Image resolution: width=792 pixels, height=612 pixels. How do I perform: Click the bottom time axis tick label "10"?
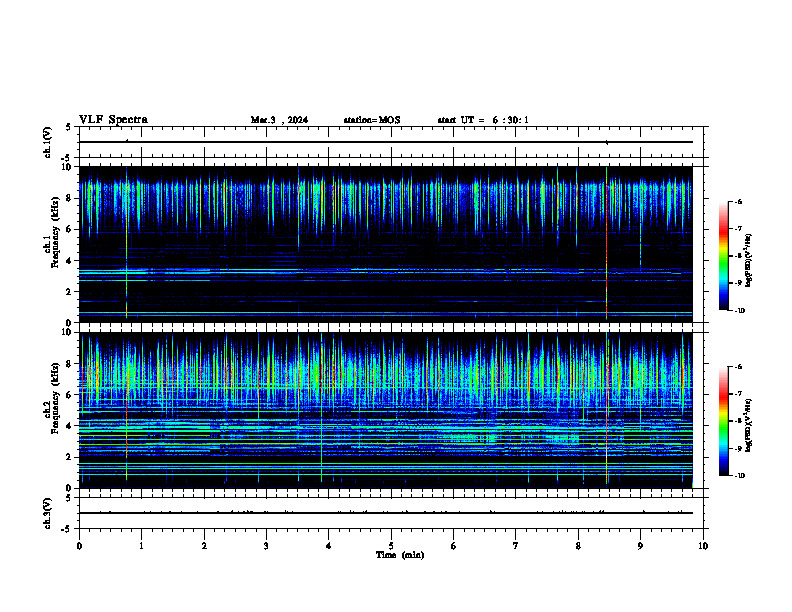tap(703, 546)
